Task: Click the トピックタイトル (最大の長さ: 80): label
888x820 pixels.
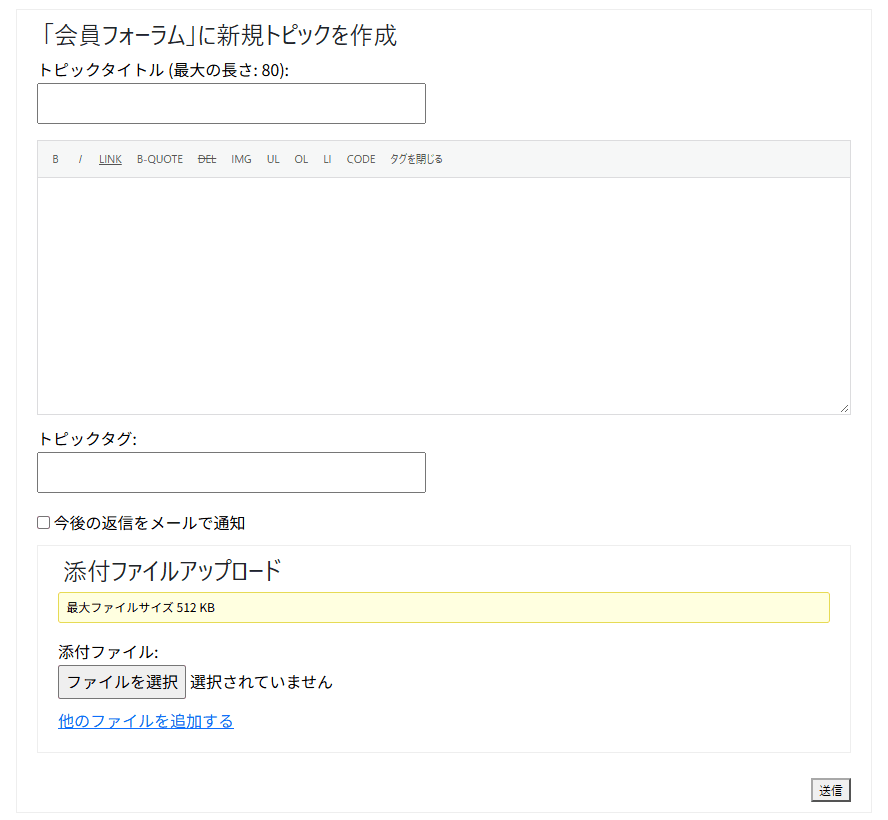Action: 163,70
